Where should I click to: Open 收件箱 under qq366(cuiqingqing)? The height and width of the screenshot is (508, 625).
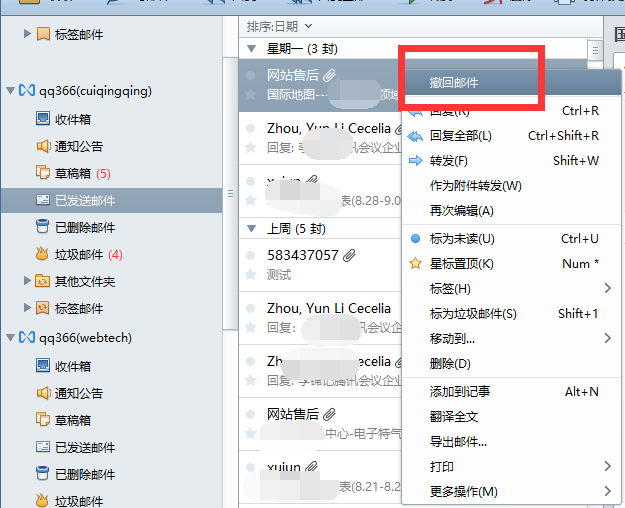coord(73,119)
